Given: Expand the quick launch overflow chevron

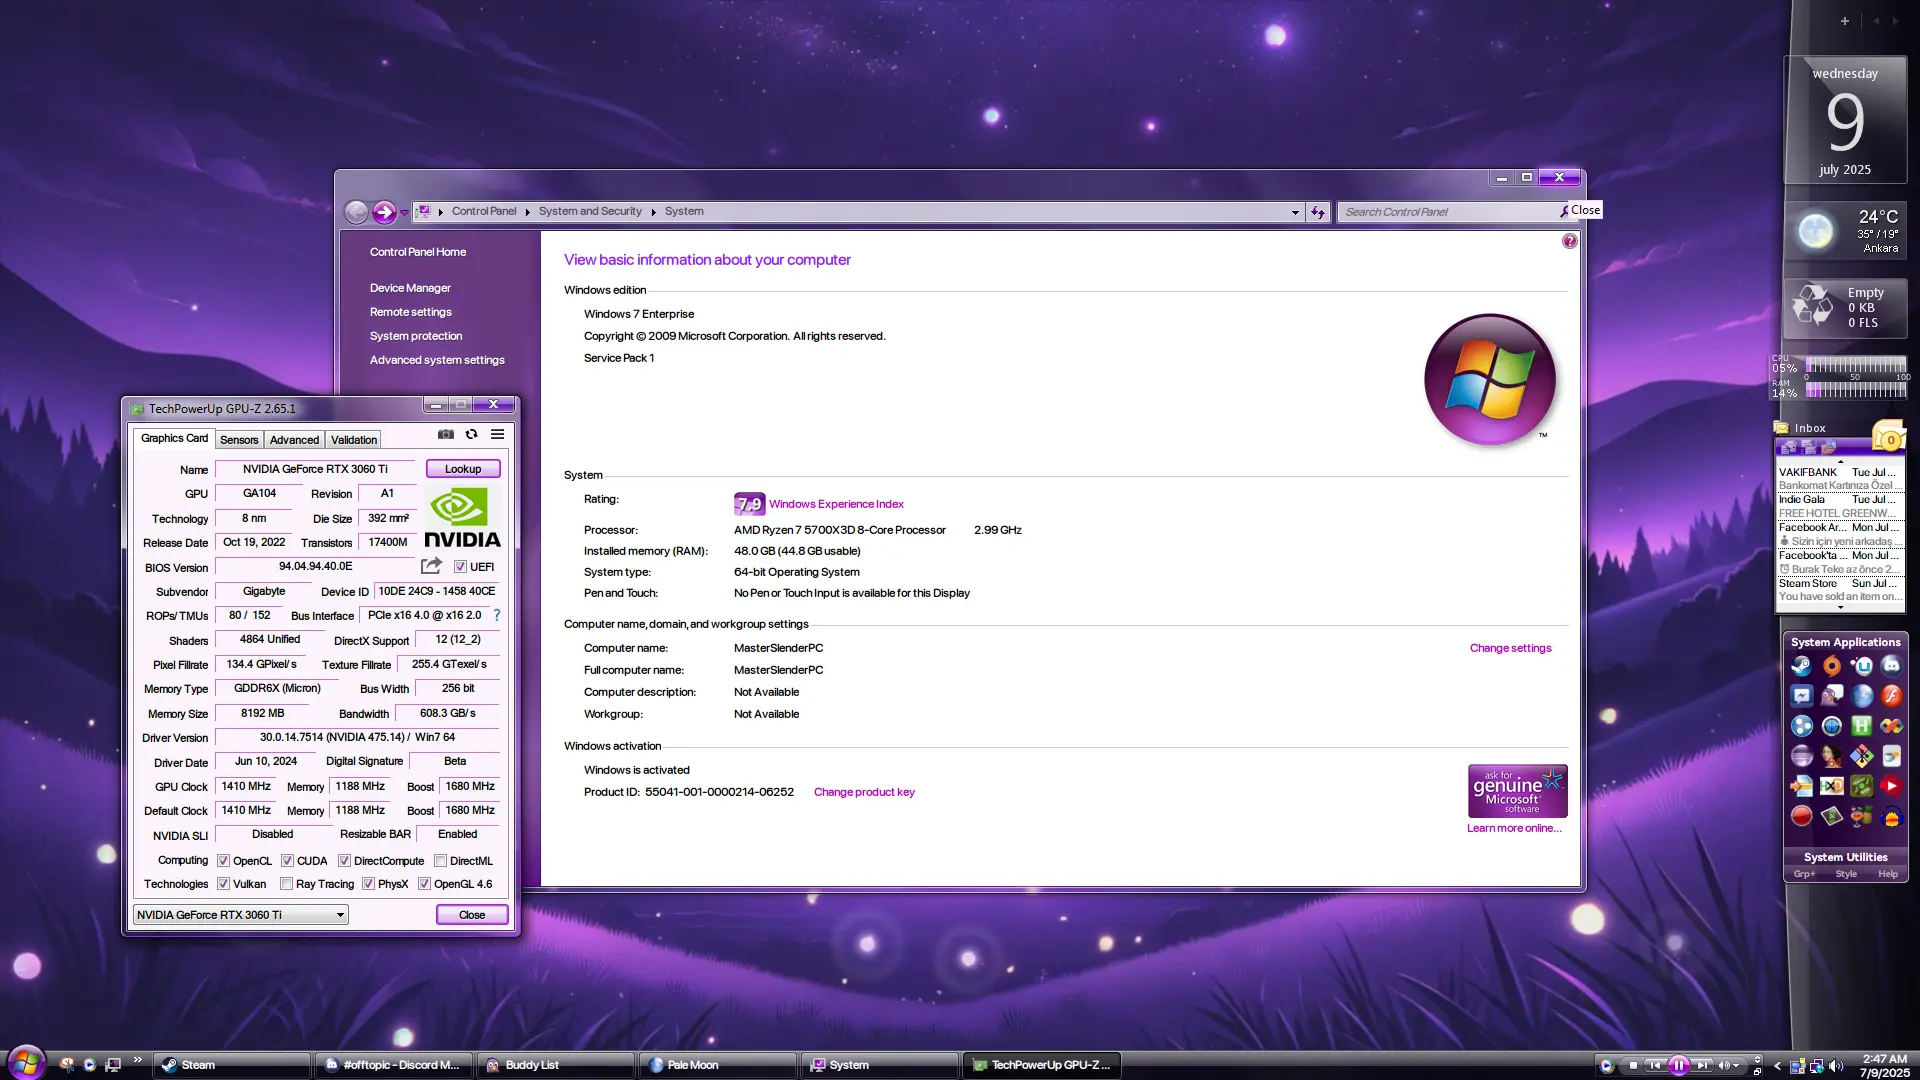Looking at the screenshot, I should pos(137,1060).
